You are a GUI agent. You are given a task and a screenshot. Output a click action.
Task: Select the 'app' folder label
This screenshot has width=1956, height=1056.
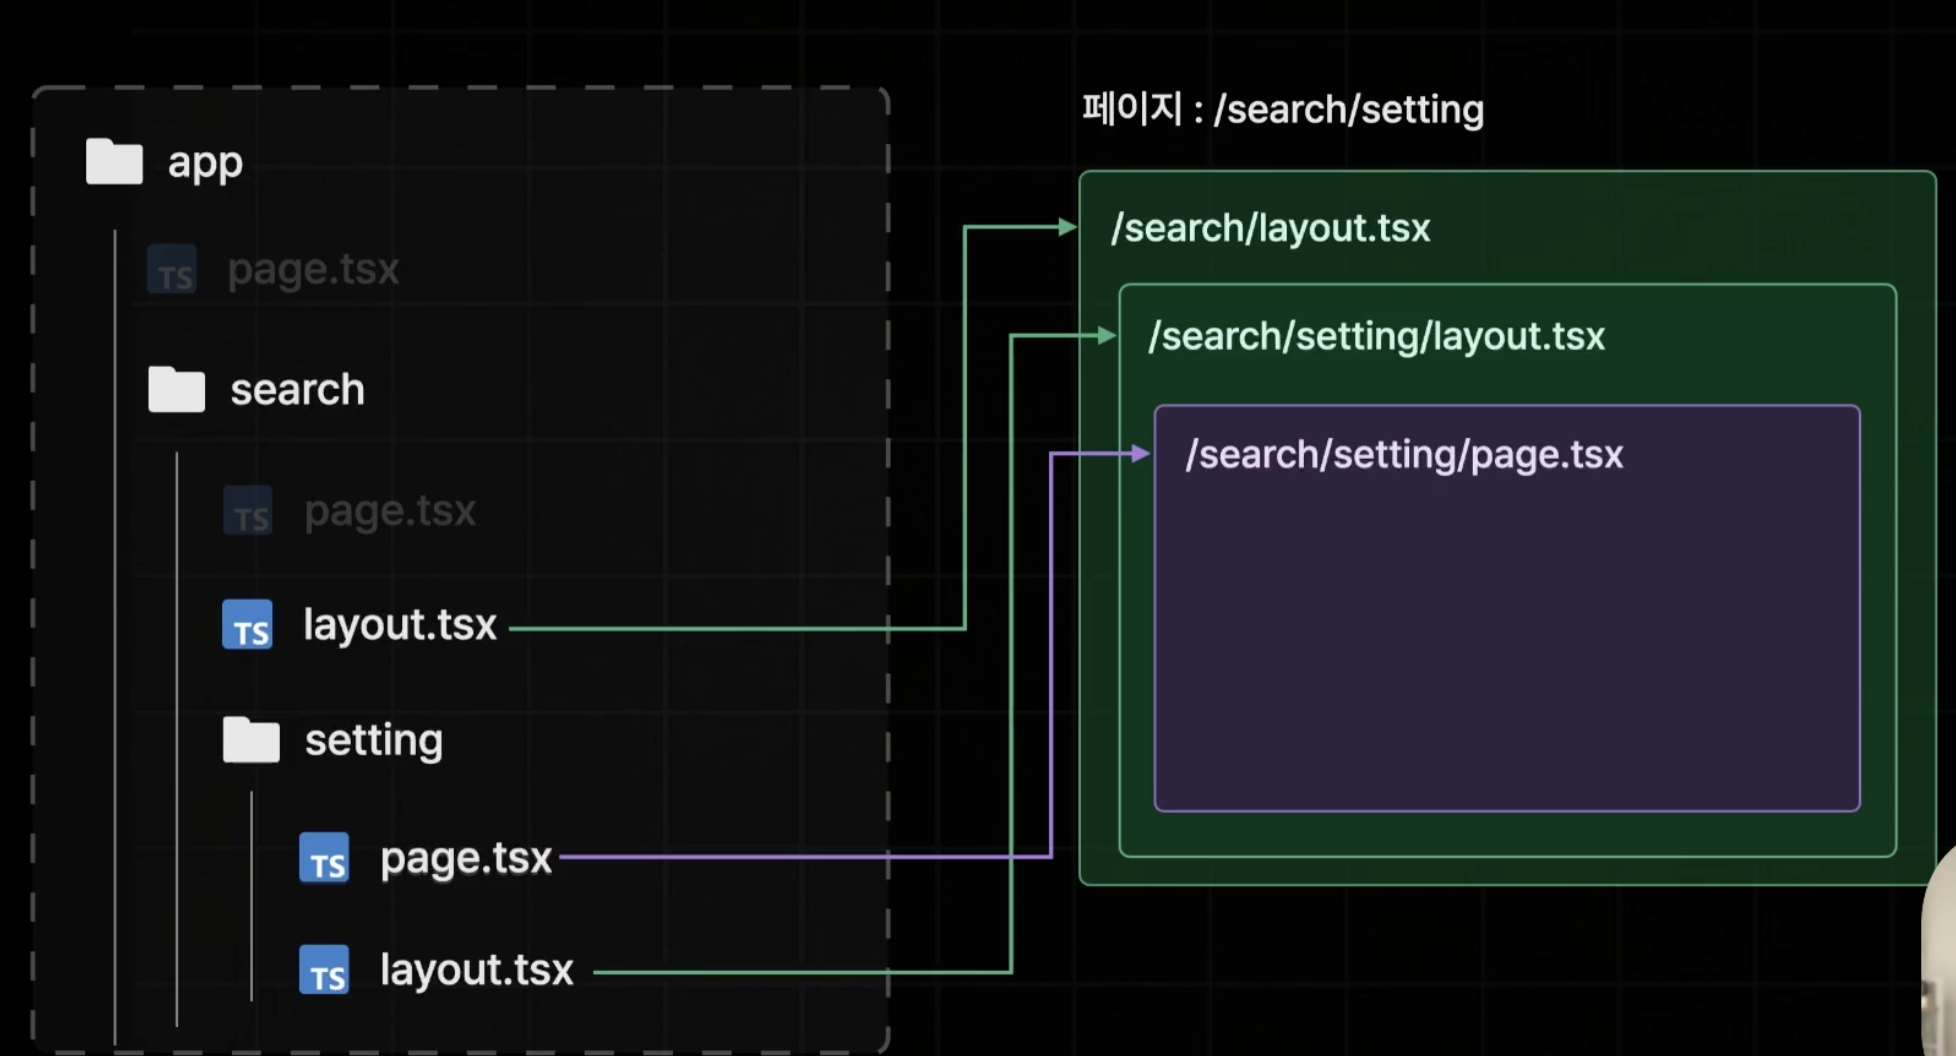pyautogui.click(x=205, y=163)
